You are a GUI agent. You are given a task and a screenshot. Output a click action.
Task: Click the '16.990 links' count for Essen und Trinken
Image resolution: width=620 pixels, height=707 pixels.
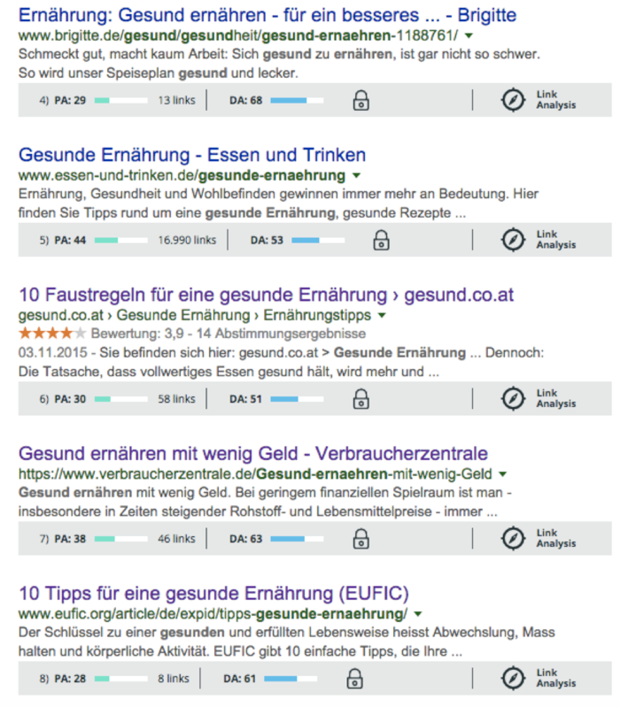pyautogui.click(x=187, y=240)
